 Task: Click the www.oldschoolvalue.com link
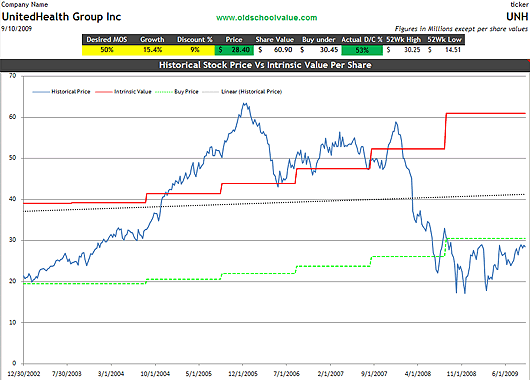click(x=266, y=18)
